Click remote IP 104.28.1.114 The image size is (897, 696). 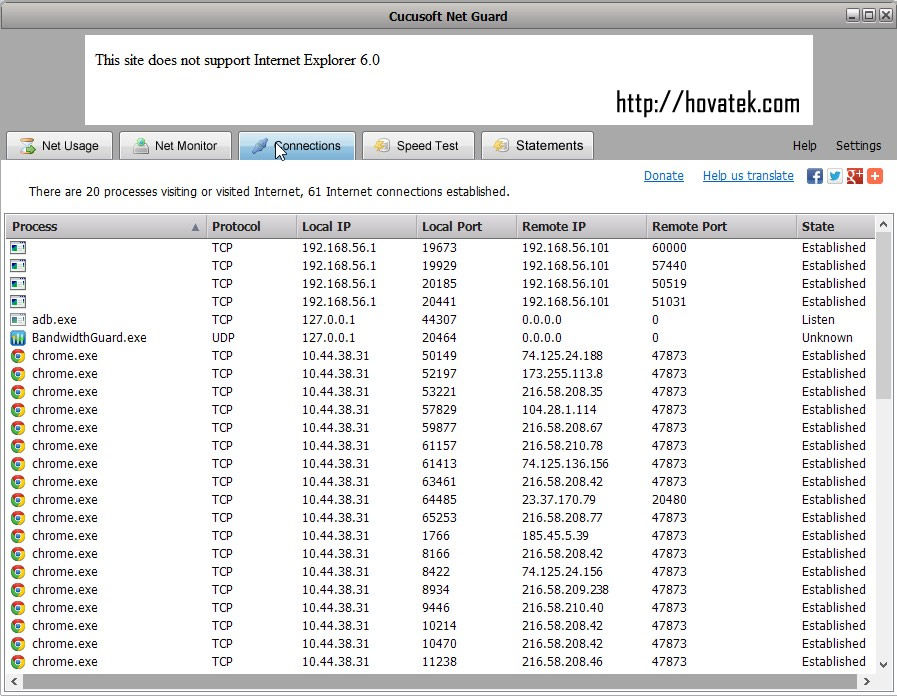[x=559, y=410]
